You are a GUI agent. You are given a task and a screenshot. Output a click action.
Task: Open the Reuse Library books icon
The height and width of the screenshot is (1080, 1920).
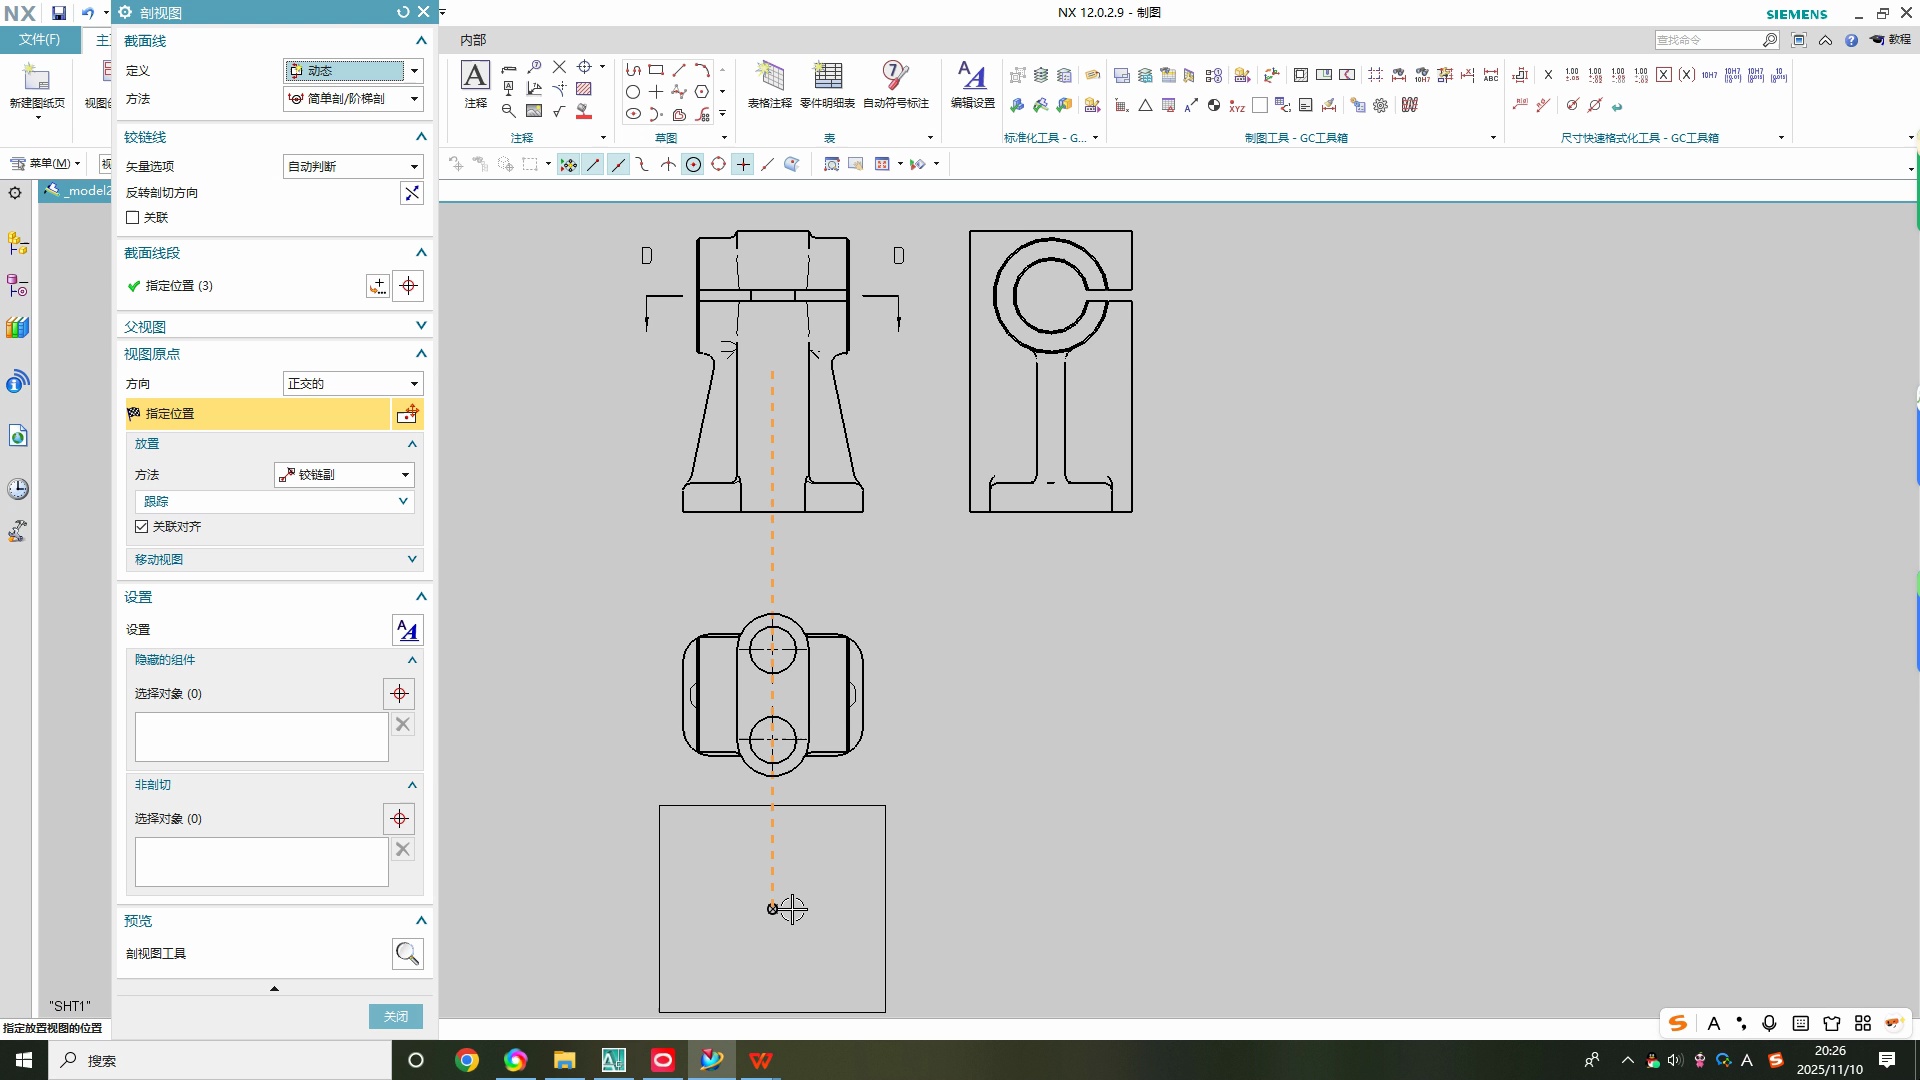pyautogui.click(x=17, y=328)
